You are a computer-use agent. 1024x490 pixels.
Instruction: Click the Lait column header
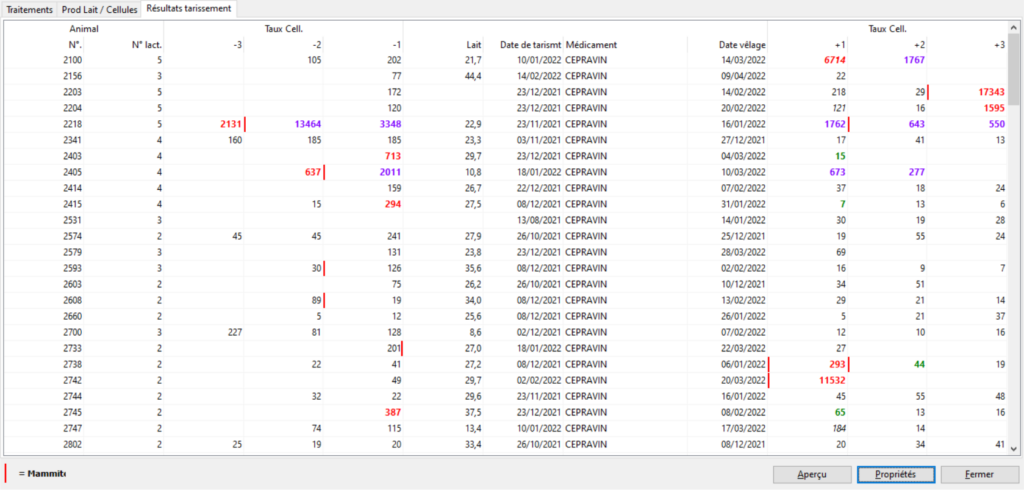click(474, 45)
